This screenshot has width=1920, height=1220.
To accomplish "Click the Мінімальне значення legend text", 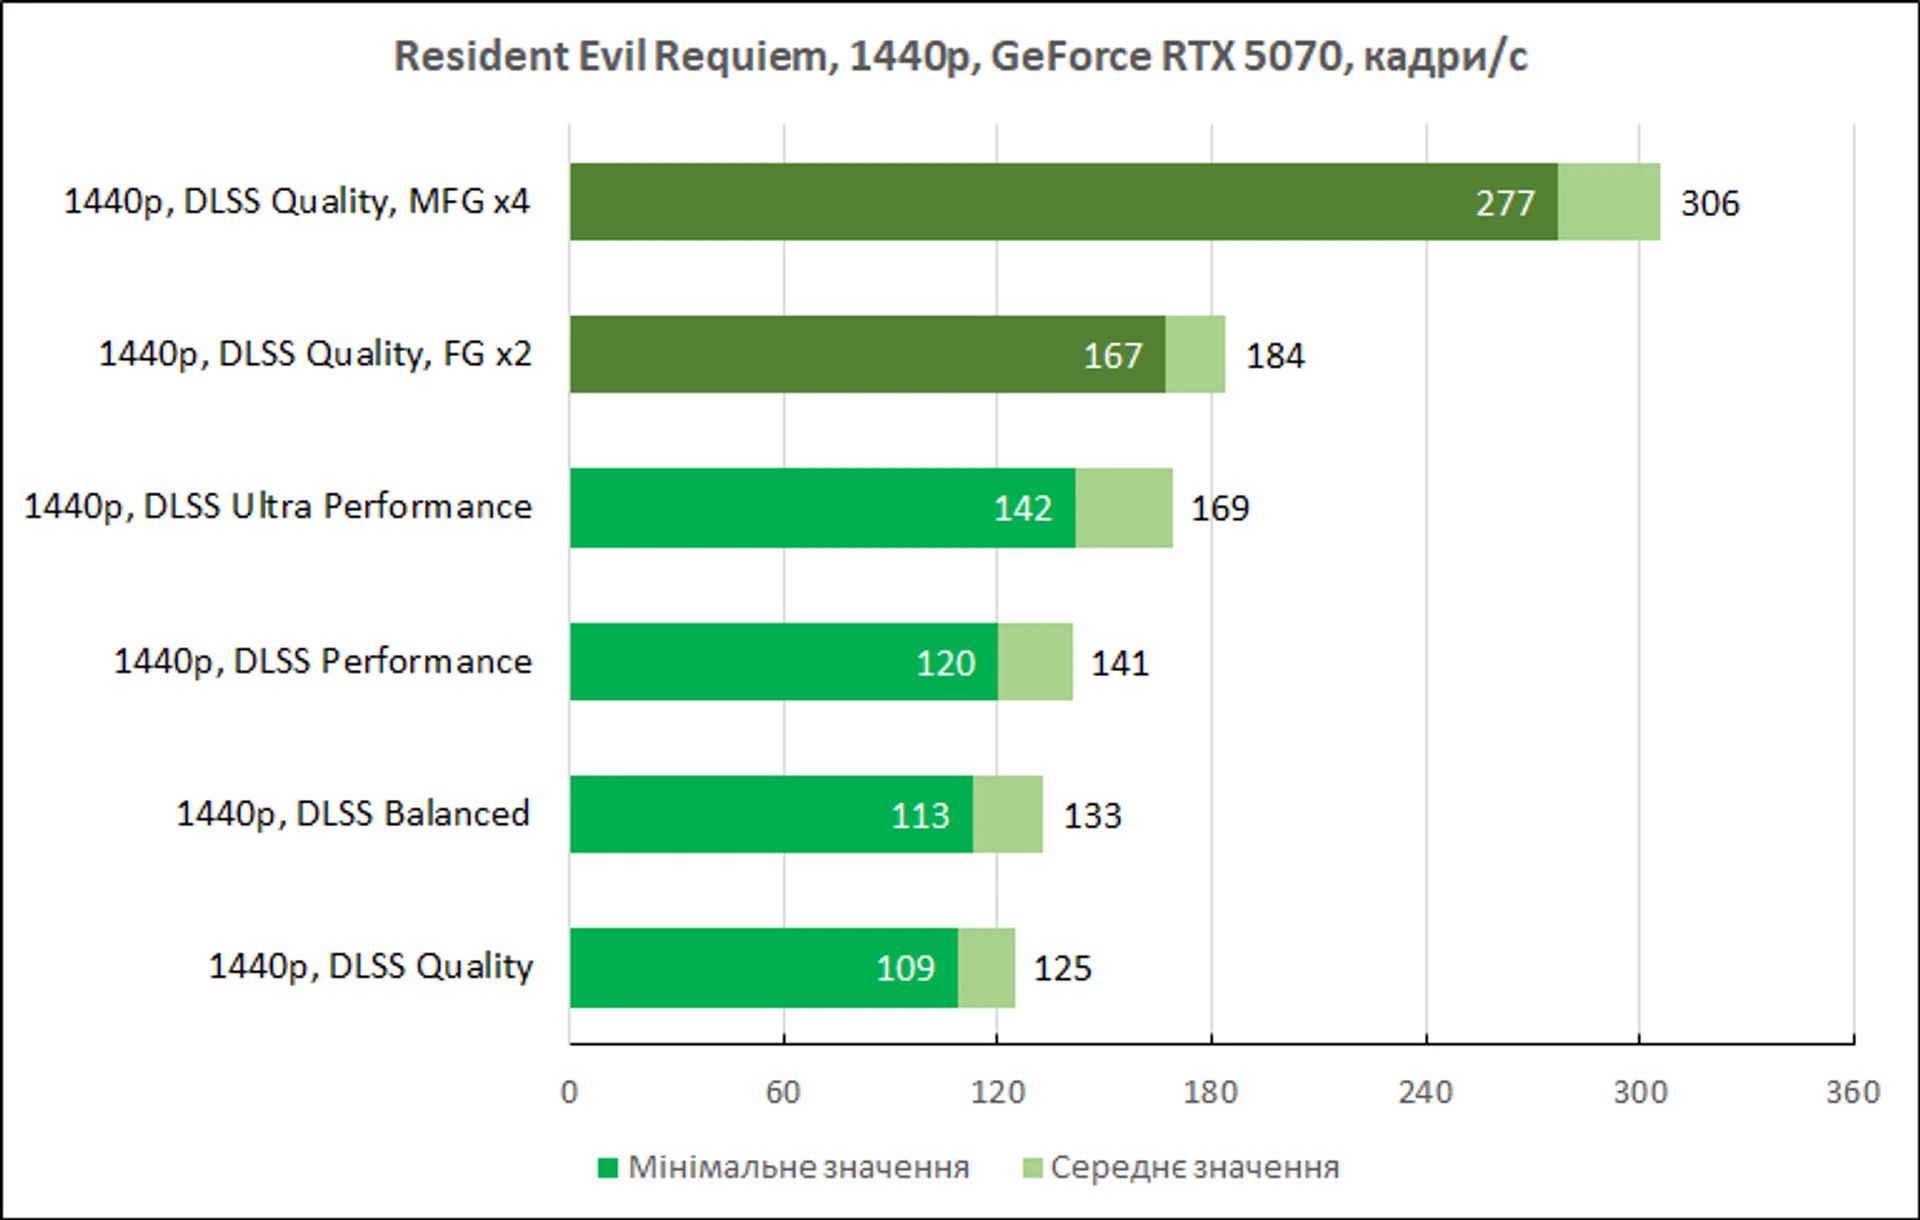I will click(799, 1168).
